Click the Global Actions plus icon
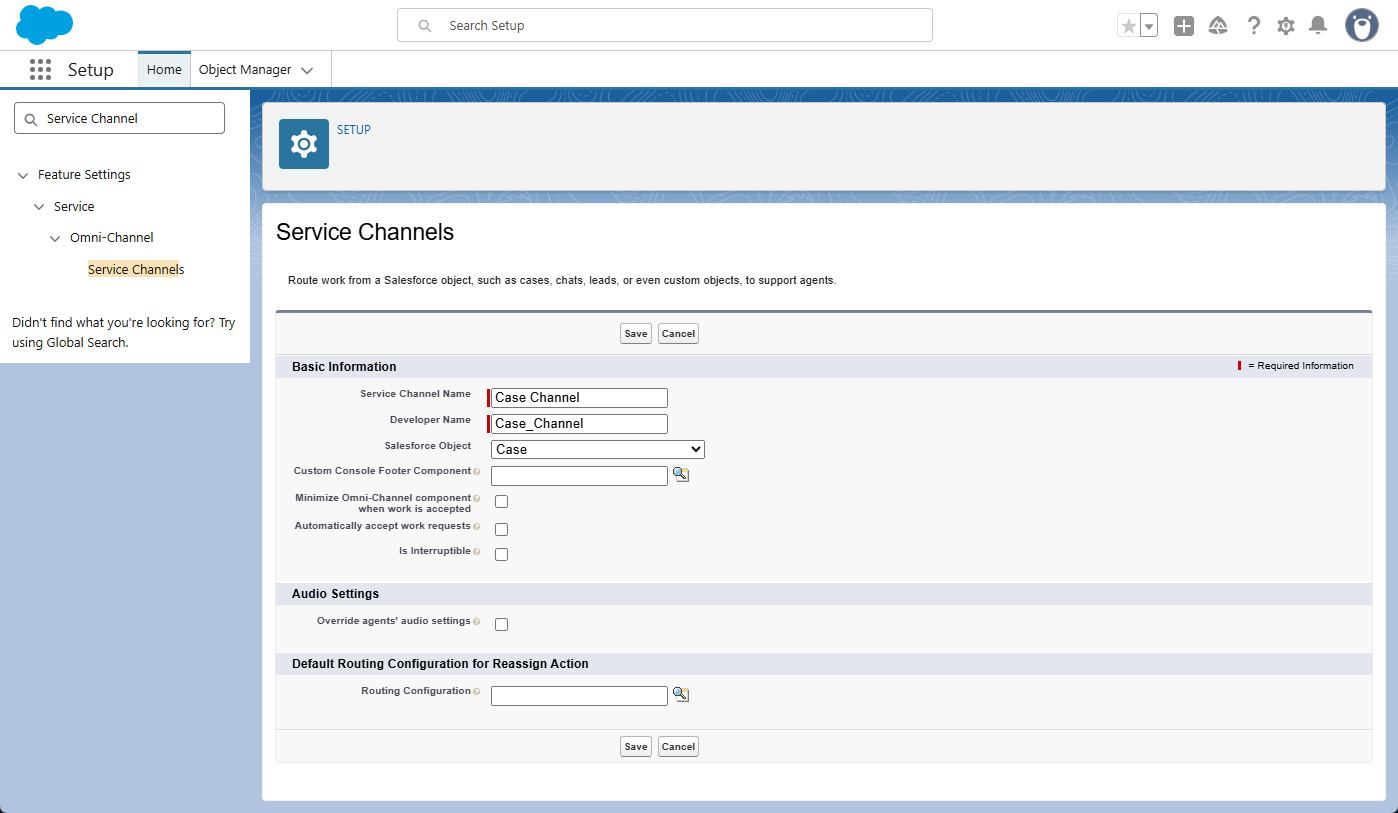Image resolution: width=1398 pixels, height=813 pixels. pos(1184,26)
